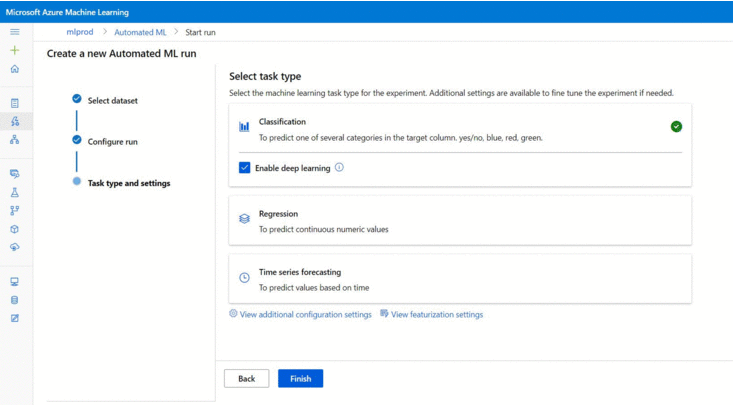Open Datasets sidebar icon
Image resolution: width=746 pixels, height=405 pixels.
[x=15, y=174]
